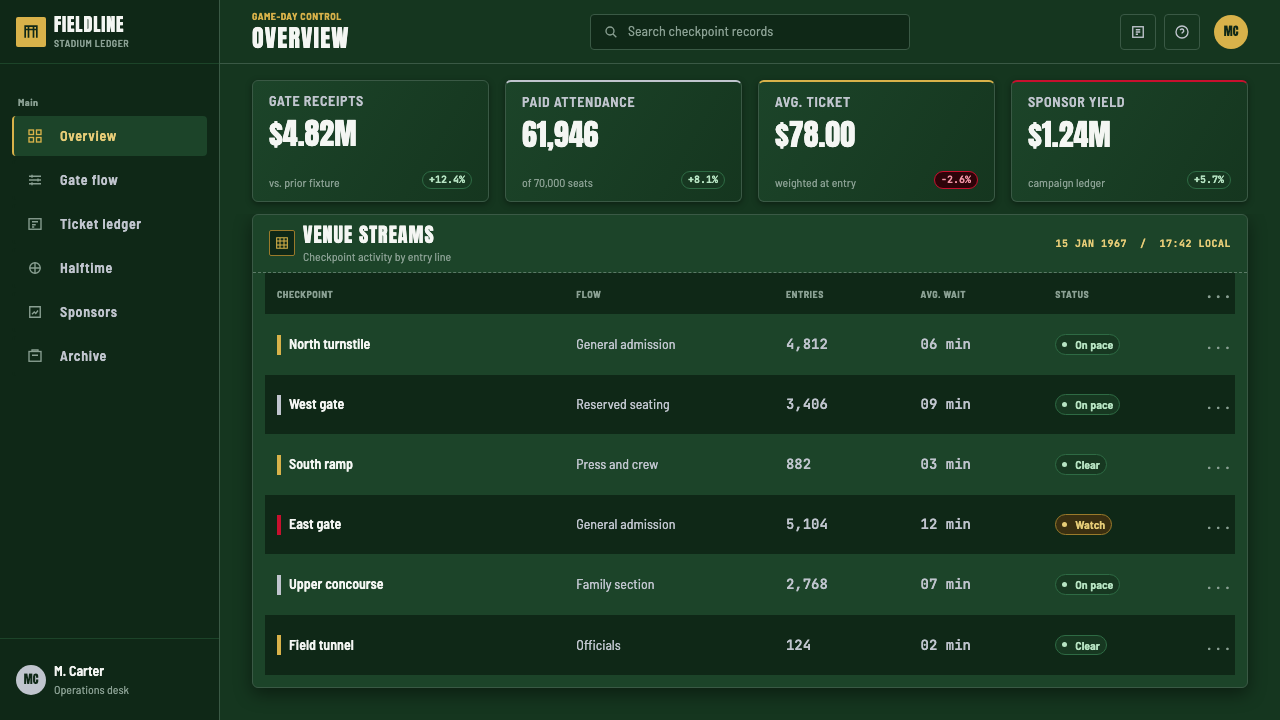Image resolution: width=1280 pixels, height=720 pixels.
Task: Click the search magnifier icon
Action: [x=611, y=32]
